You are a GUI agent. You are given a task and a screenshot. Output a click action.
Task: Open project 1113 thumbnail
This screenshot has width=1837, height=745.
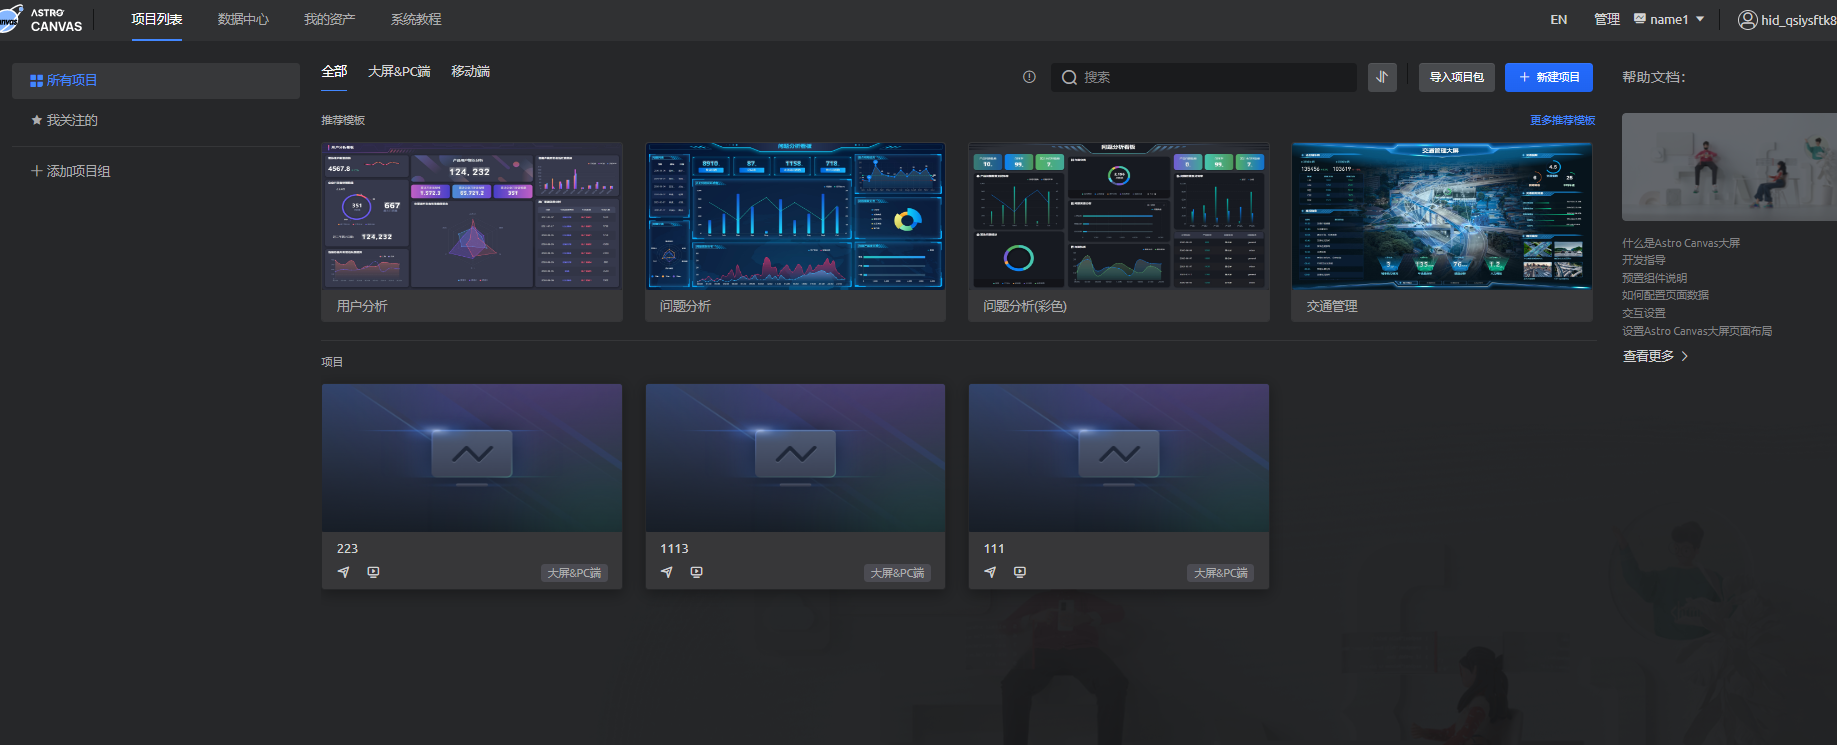pyautogui.click(x=795, y=458)
